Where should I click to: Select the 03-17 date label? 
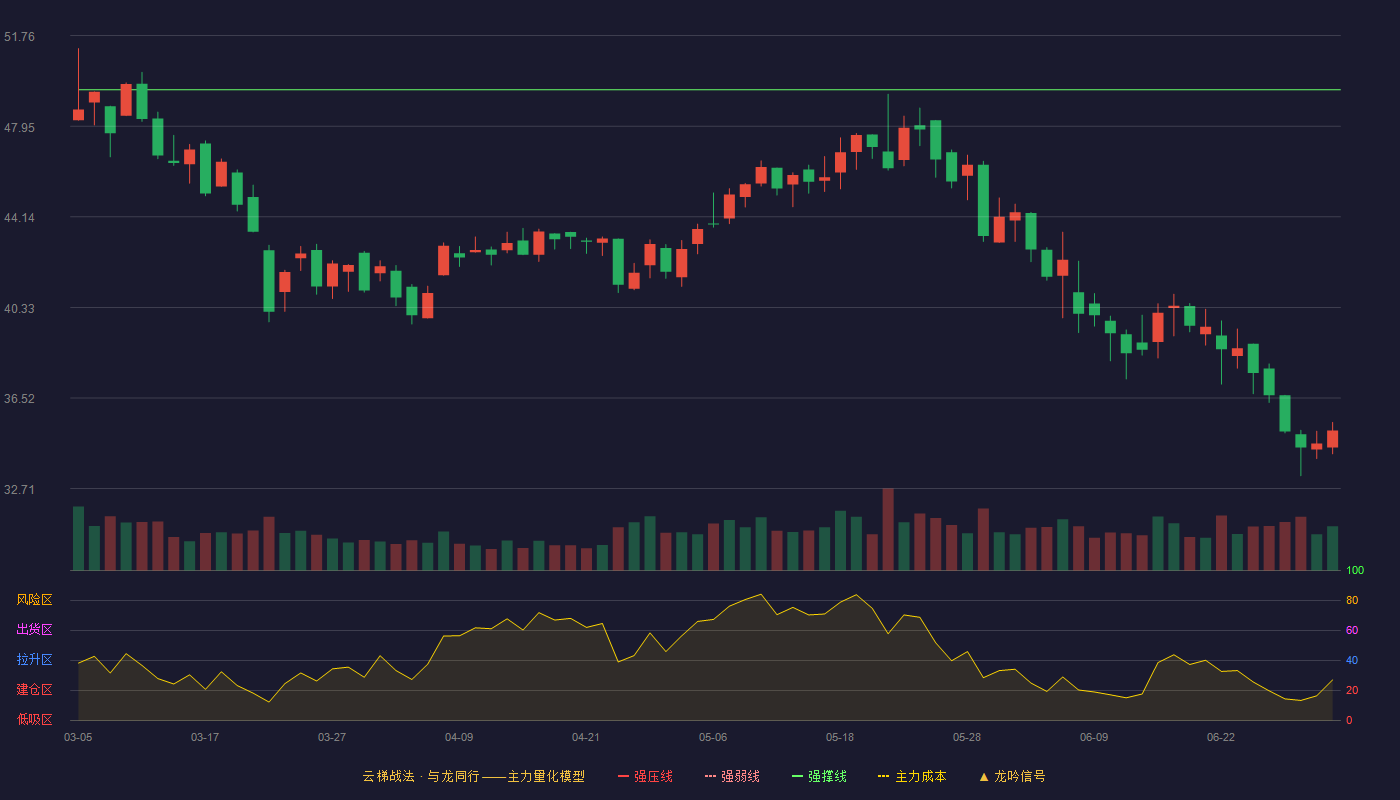[205, 737]
